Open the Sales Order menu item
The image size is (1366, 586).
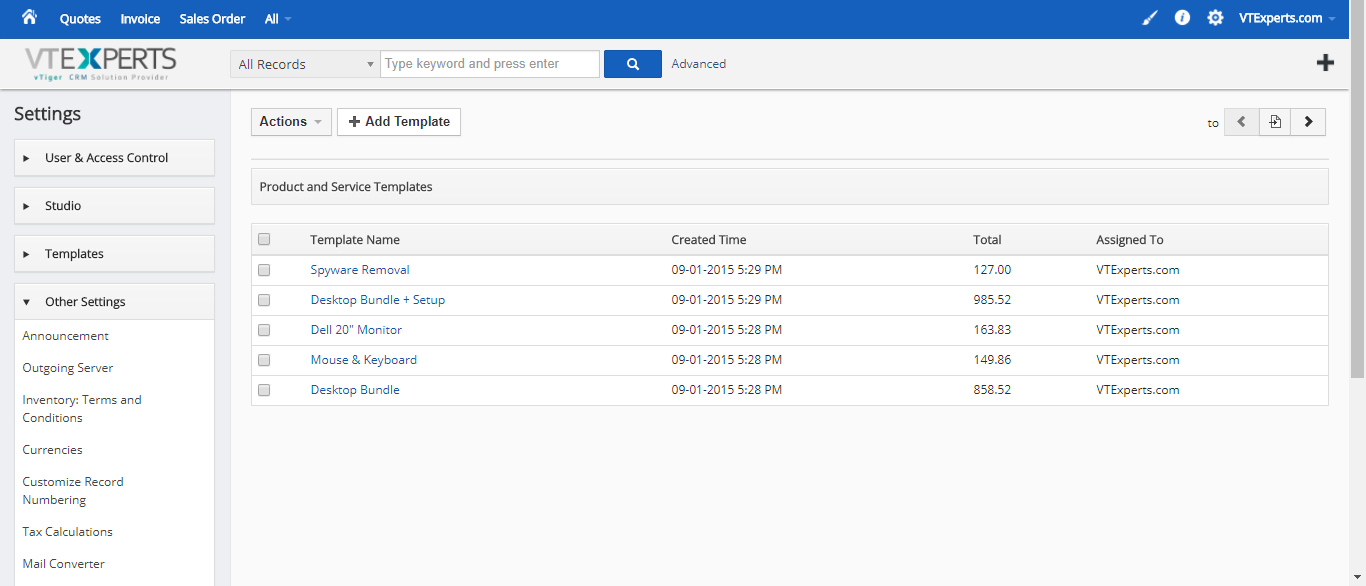[212, 19]
